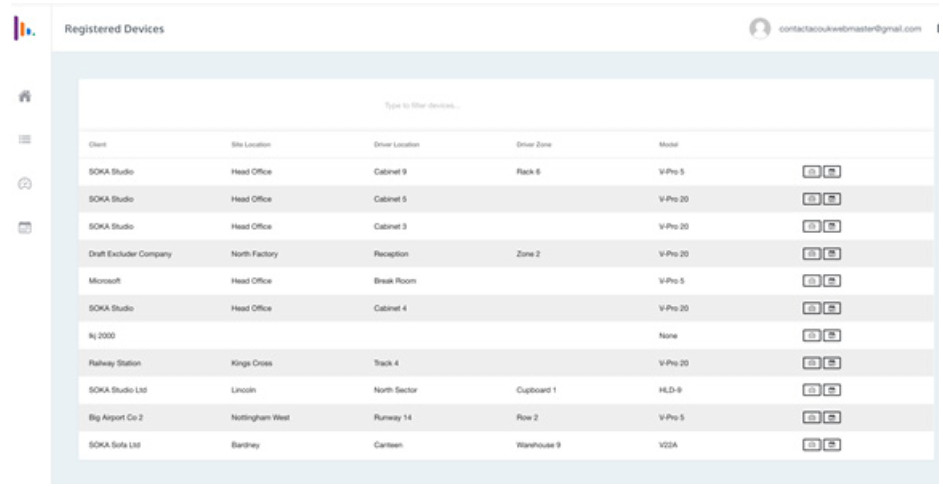This screenshot has height=487, width=943.
Task: Click the filter devices search field
Action: 422,105
